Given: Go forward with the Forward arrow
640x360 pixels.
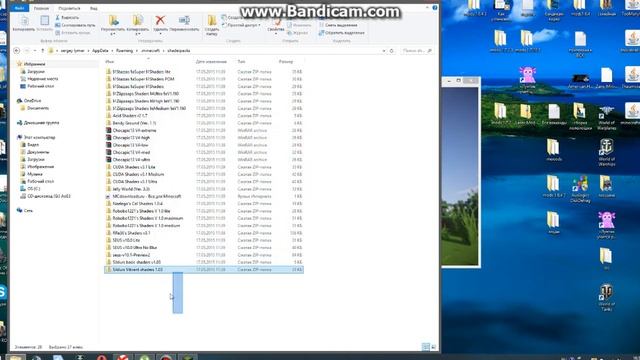Looking at the screenshot, I should [27, 51].
